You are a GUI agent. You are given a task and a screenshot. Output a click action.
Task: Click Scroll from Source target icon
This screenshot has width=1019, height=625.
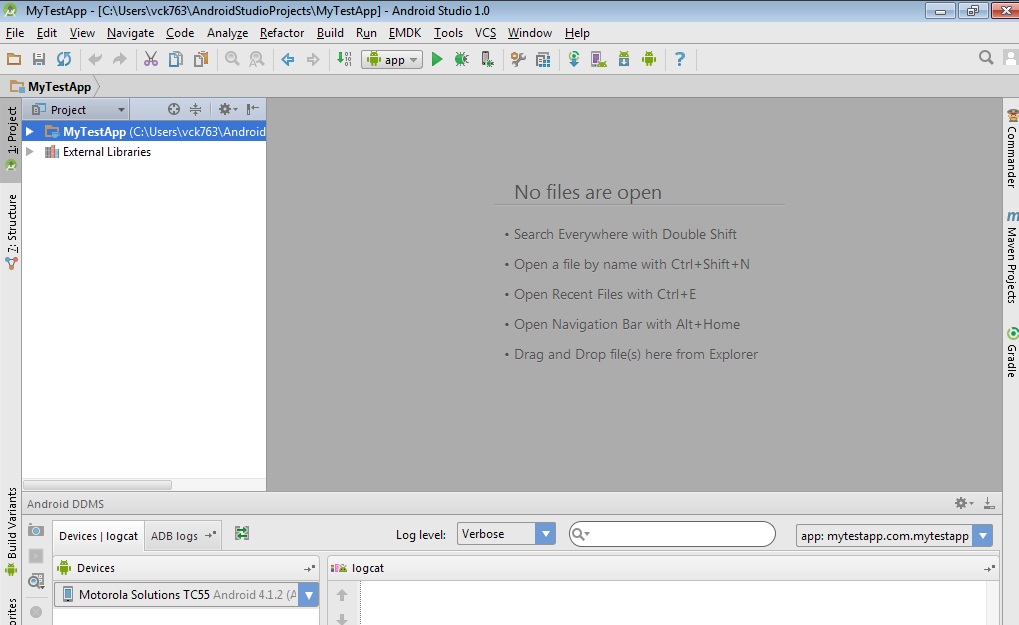point(174,109)
